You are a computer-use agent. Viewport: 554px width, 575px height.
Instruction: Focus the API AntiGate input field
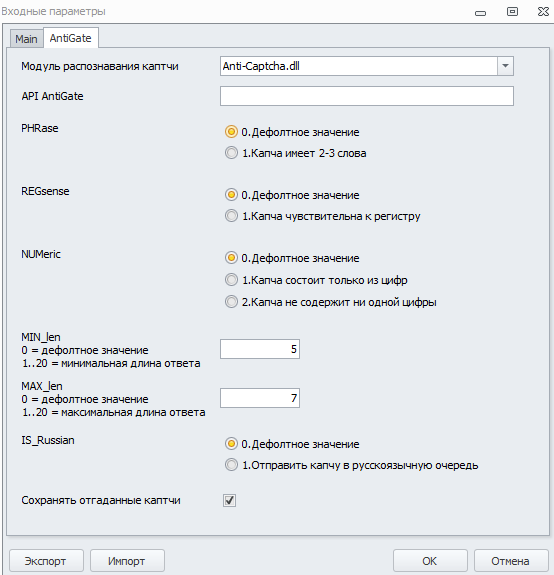pos(367,96)
